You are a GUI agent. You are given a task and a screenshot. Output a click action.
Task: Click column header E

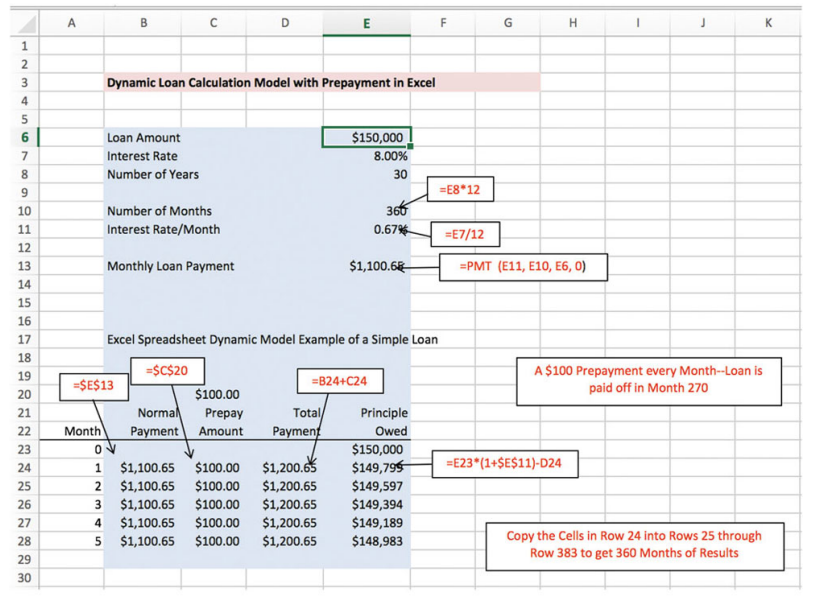click(366, 23)
